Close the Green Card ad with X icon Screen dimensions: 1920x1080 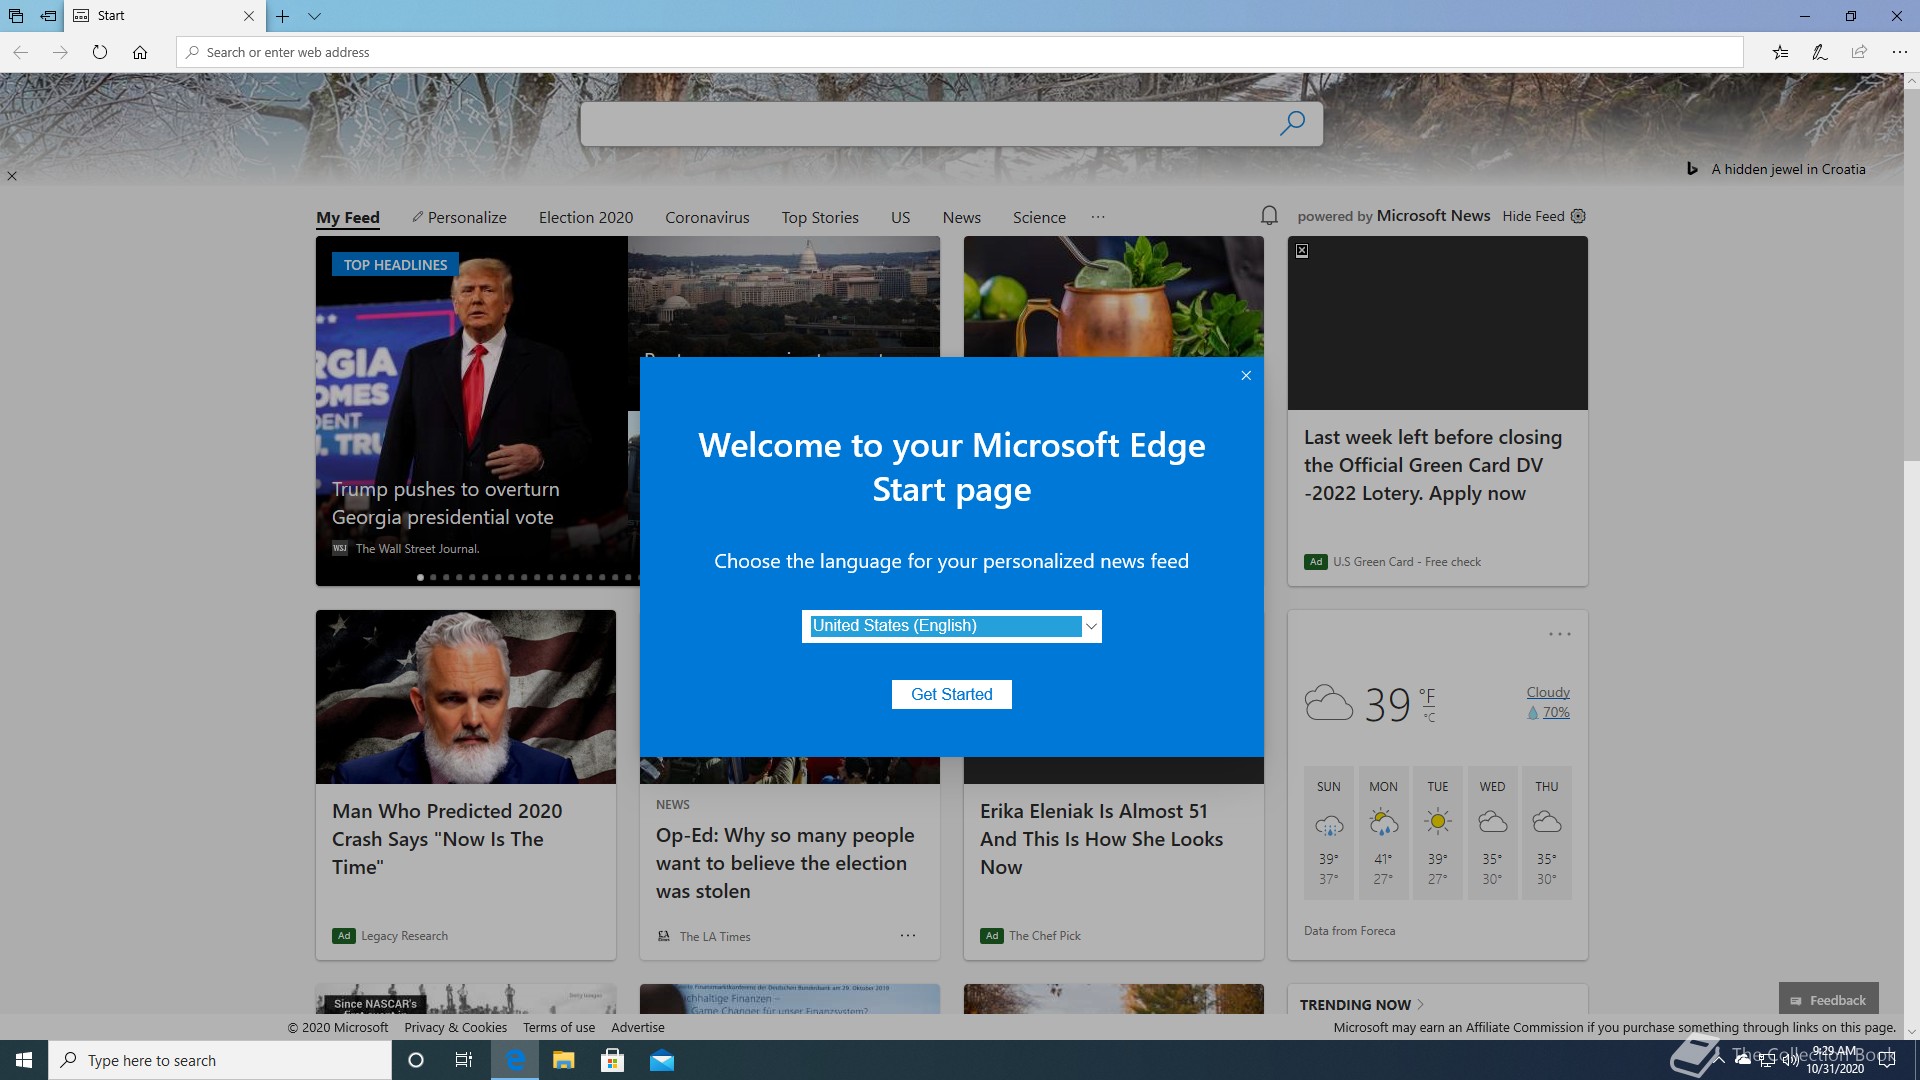coord(1302,251)
